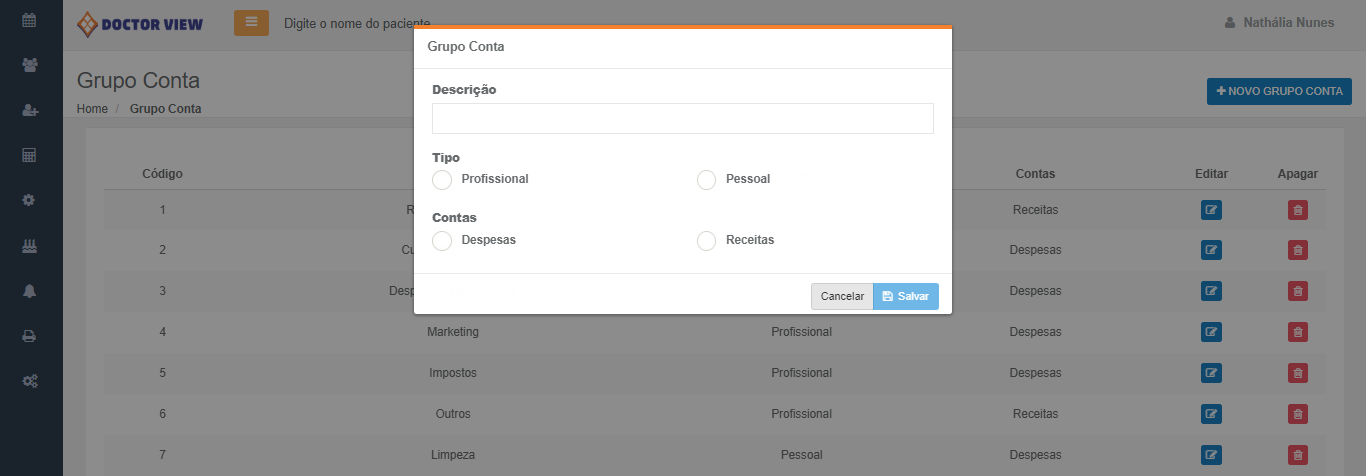The image size is (1366, 476).
Task: Open the calendar icon in the sidebar
Action: click(30, 20)
